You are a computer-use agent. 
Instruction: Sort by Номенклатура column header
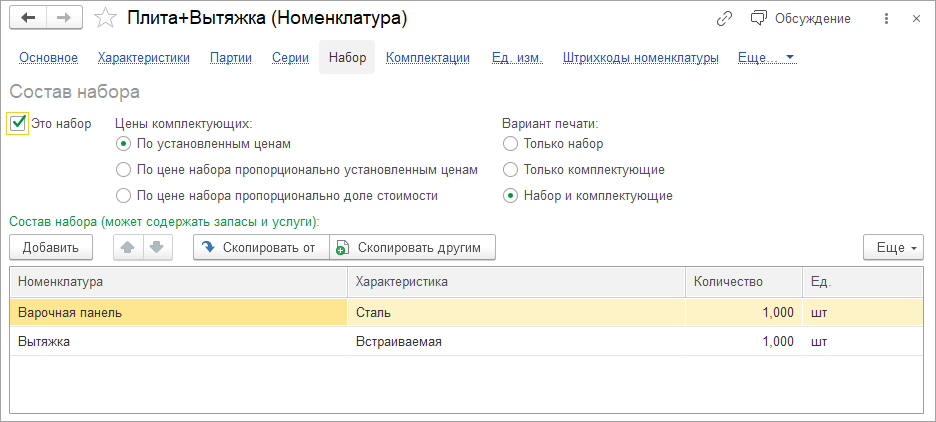(x=178, y=282)
